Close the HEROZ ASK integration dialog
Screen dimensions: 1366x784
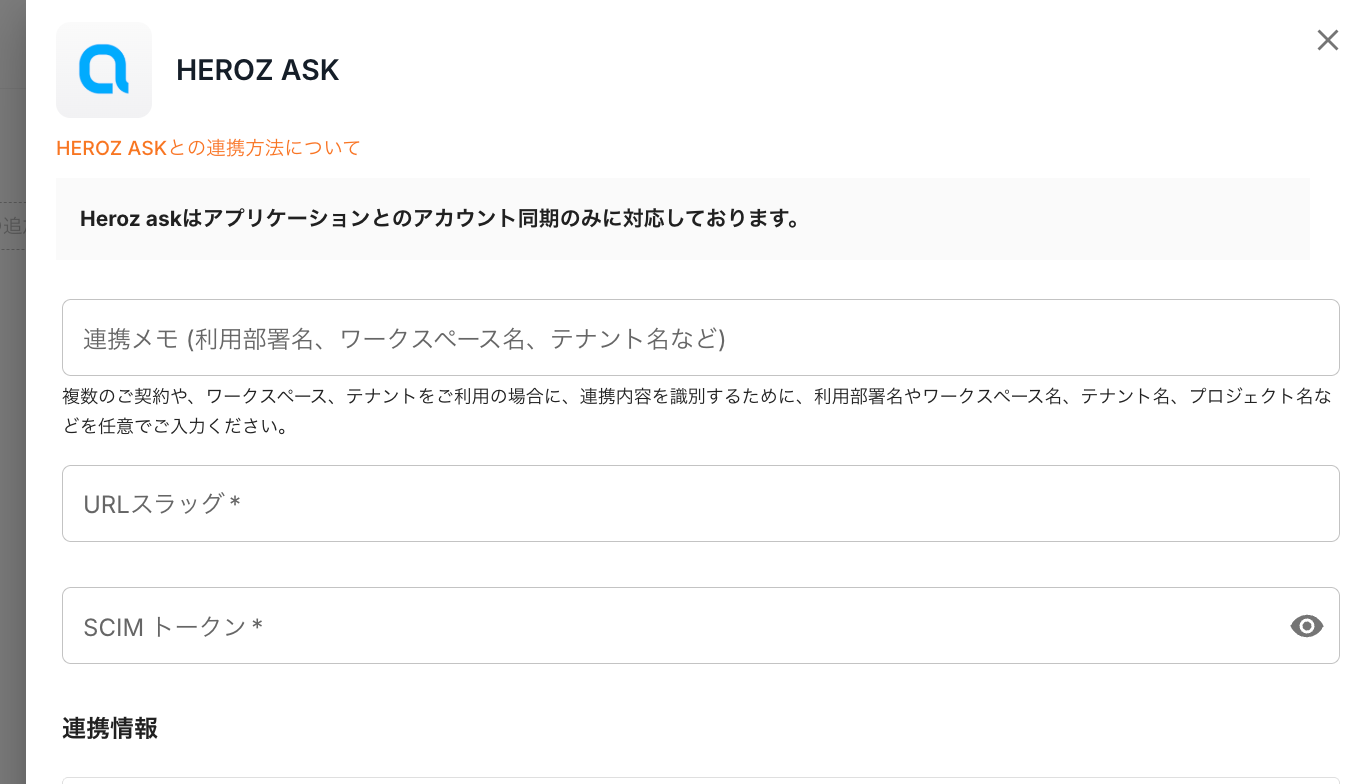tap(1327, 40)
